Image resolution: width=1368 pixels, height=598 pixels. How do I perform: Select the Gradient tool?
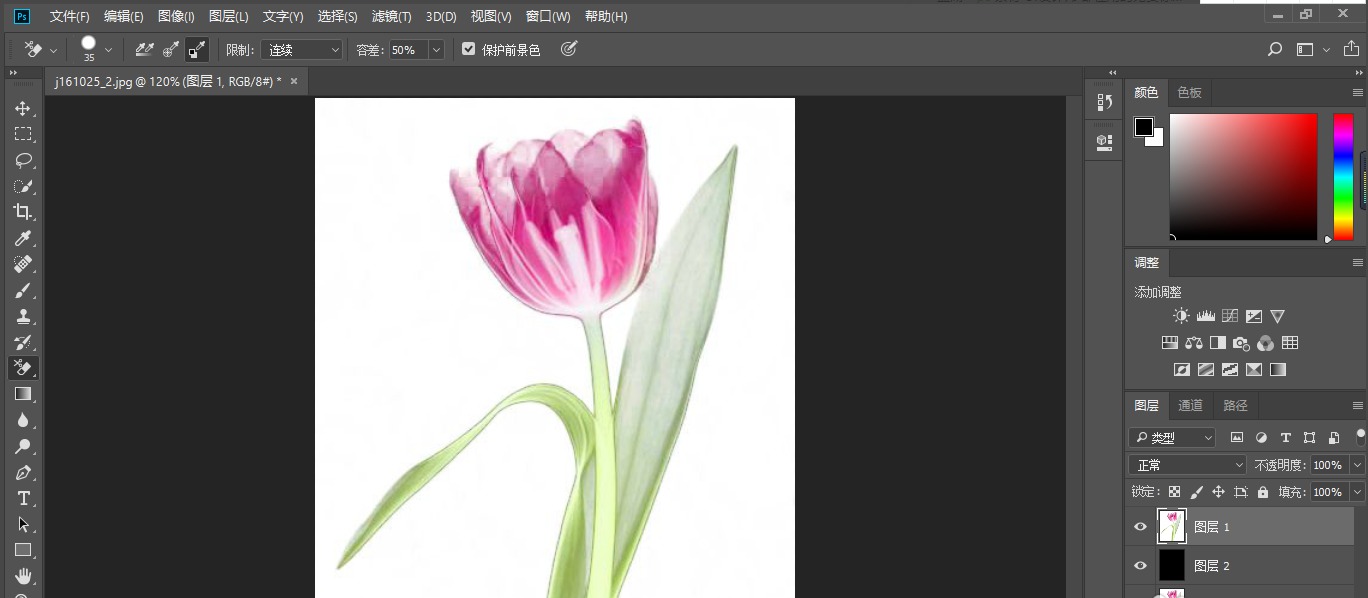click(23, 394)
